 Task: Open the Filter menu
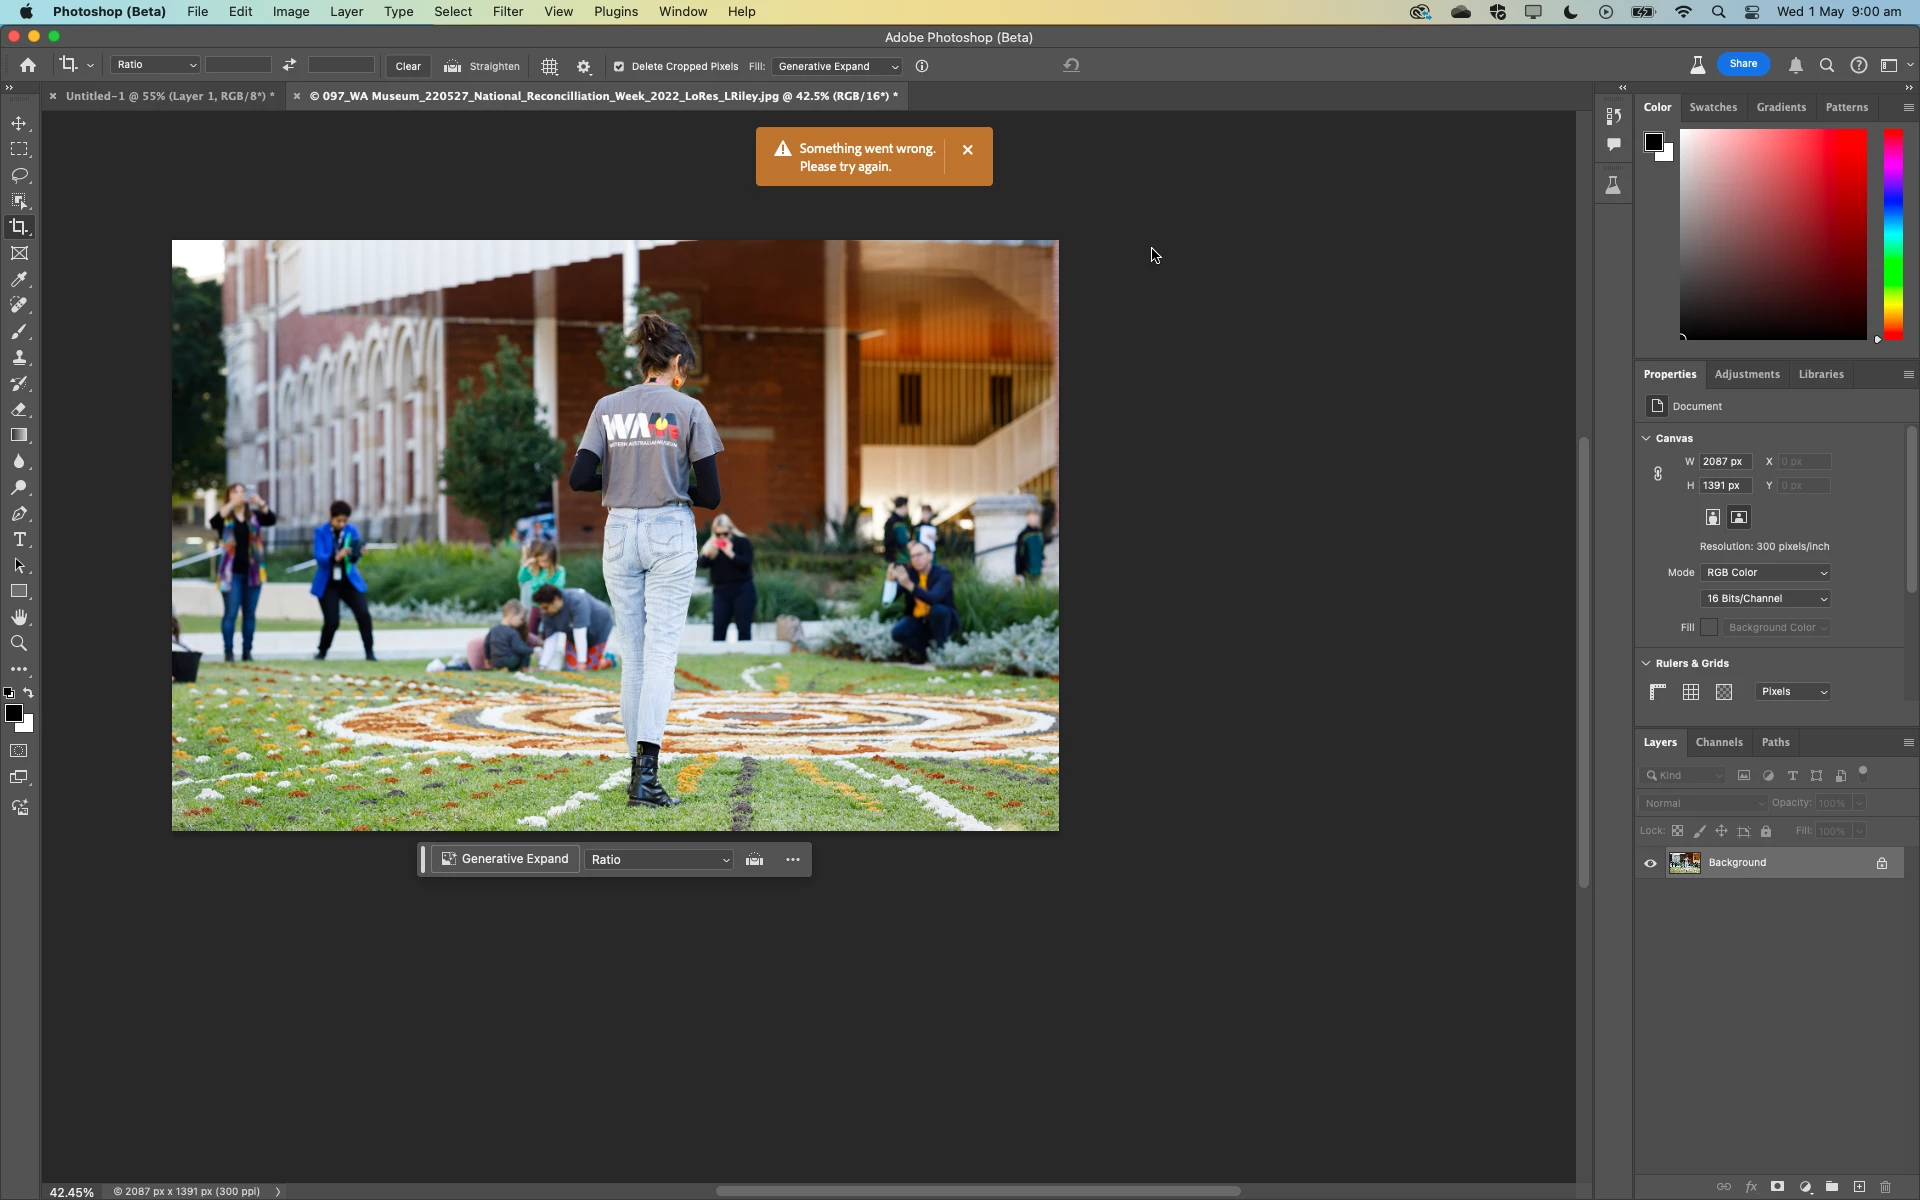507,12
